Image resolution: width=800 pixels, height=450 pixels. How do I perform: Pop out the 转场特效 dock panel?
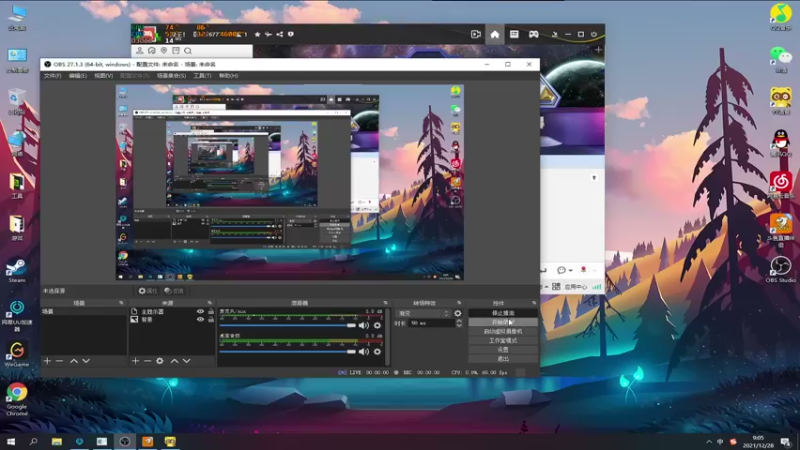(x=459, y=303)
